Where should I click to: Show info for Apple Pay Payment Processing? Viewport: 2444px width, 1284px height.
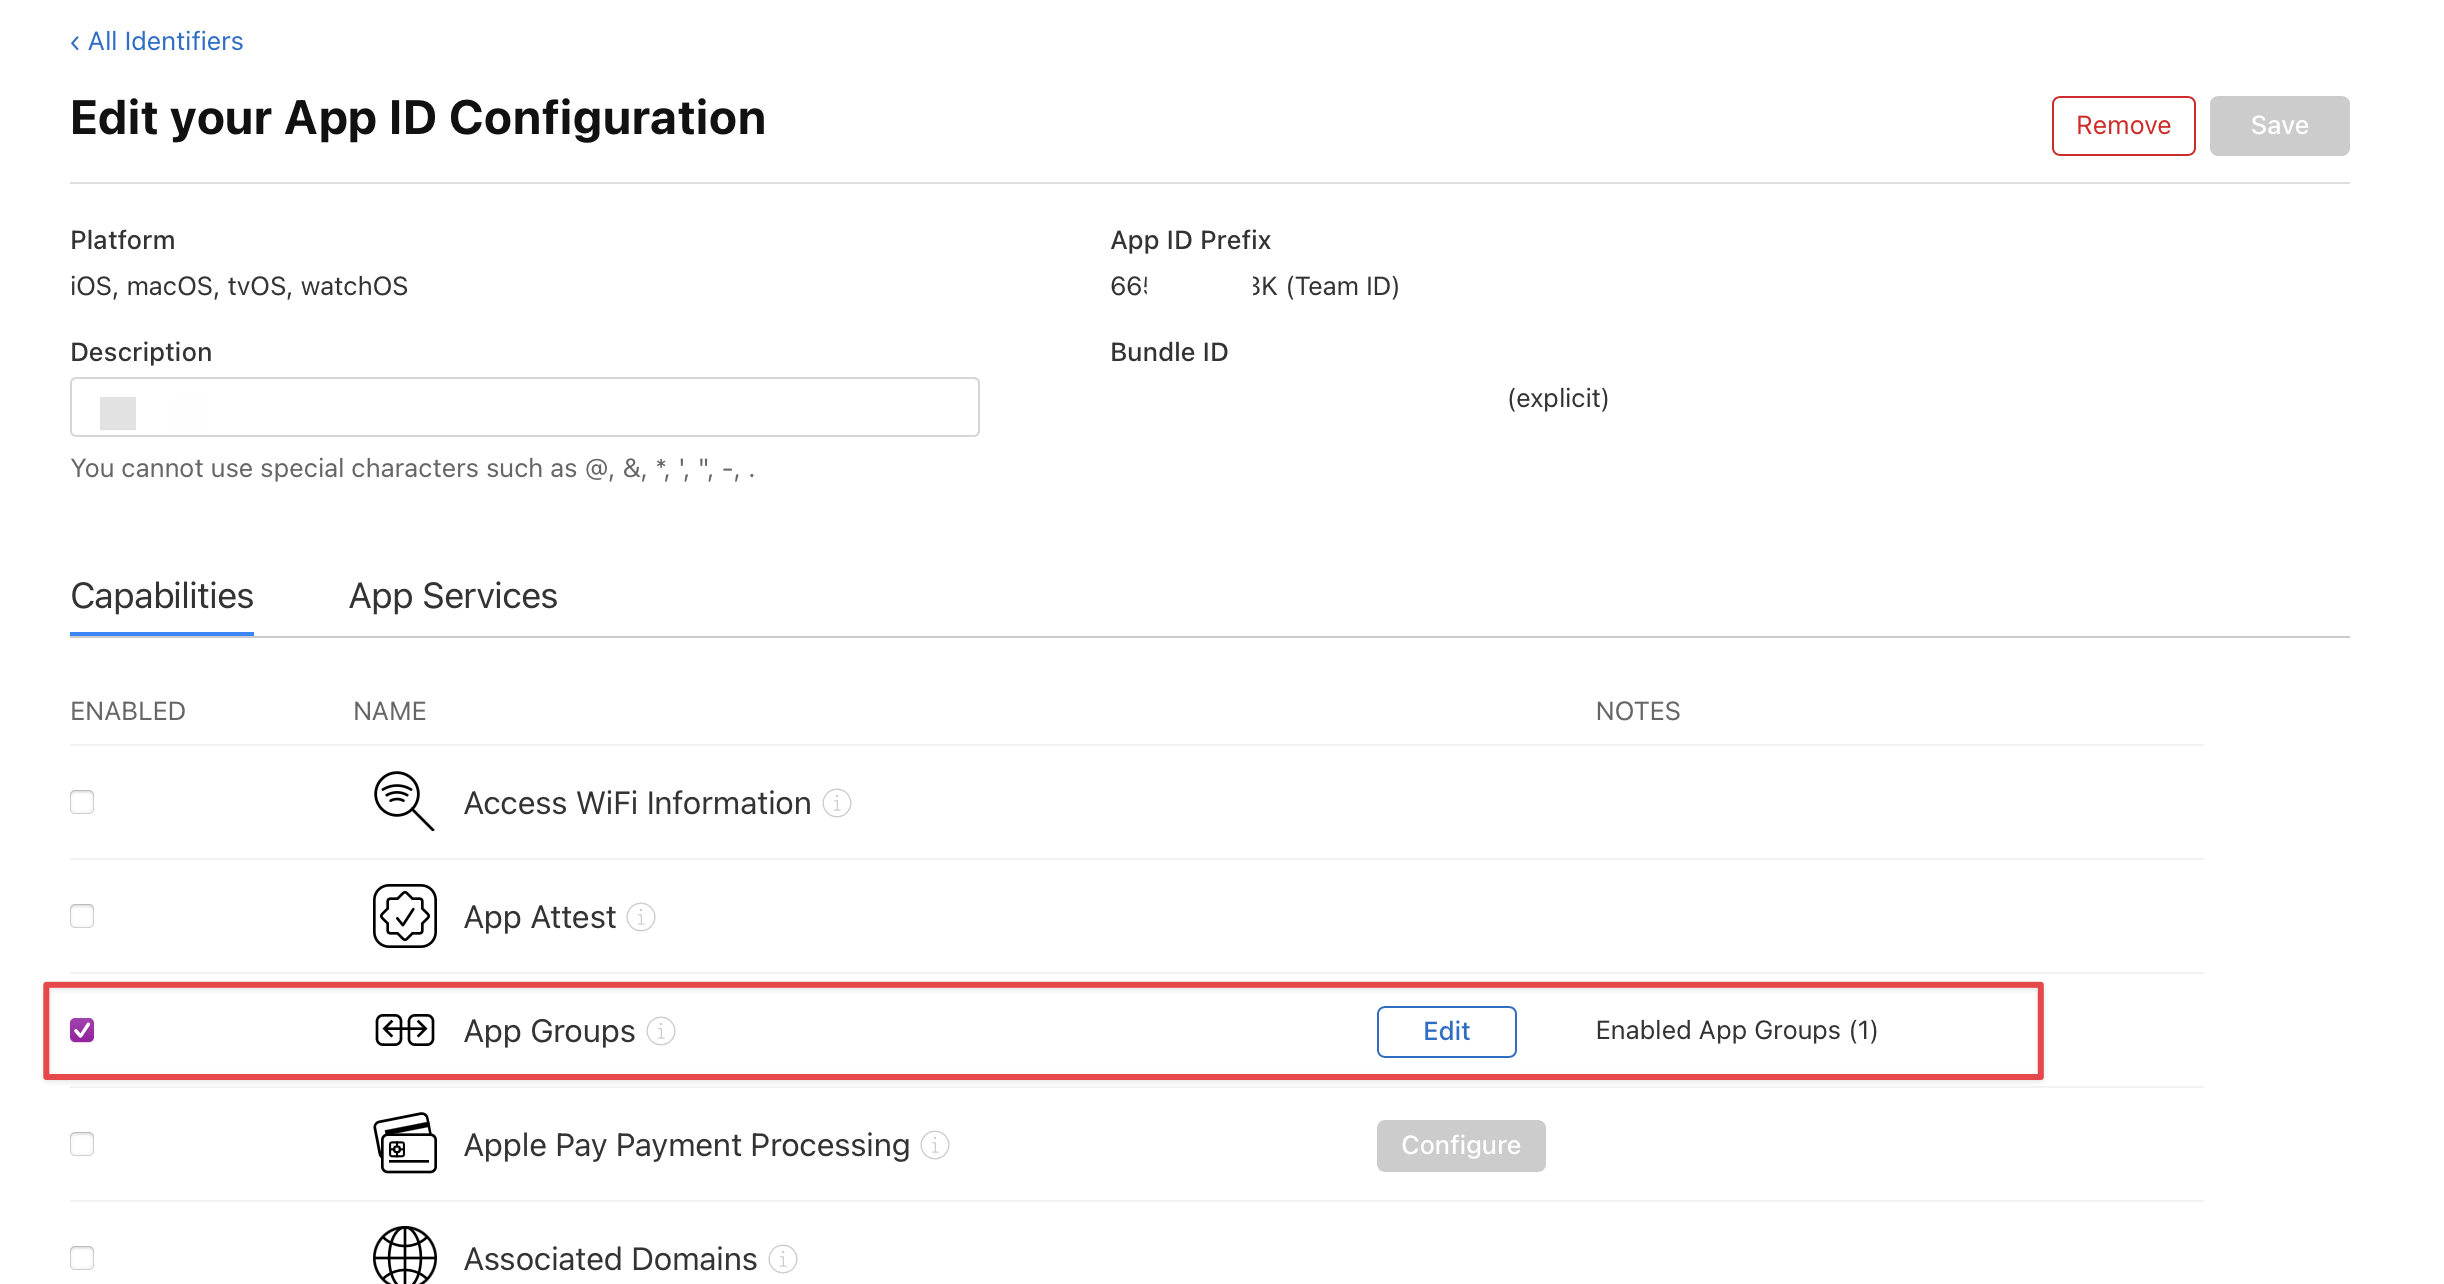(x=935, y=1145)
